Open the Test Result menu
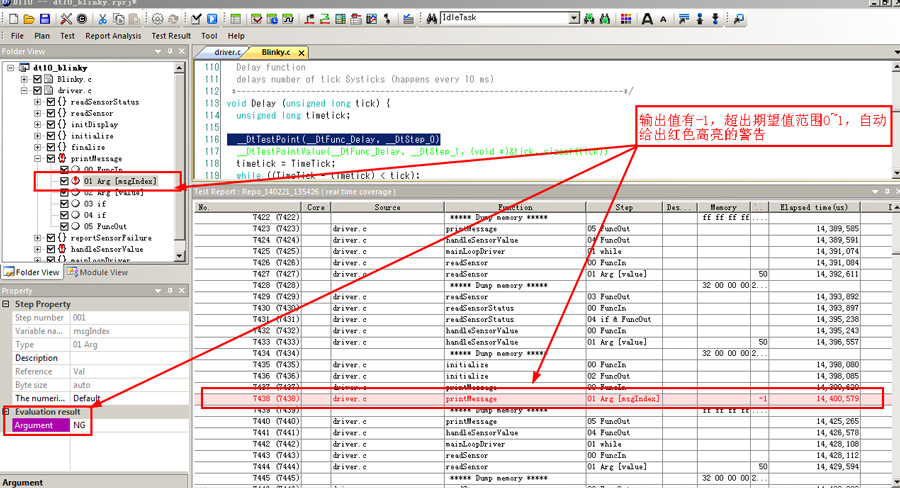The height and width of the screenshot is (488, 900). [171, 36]
